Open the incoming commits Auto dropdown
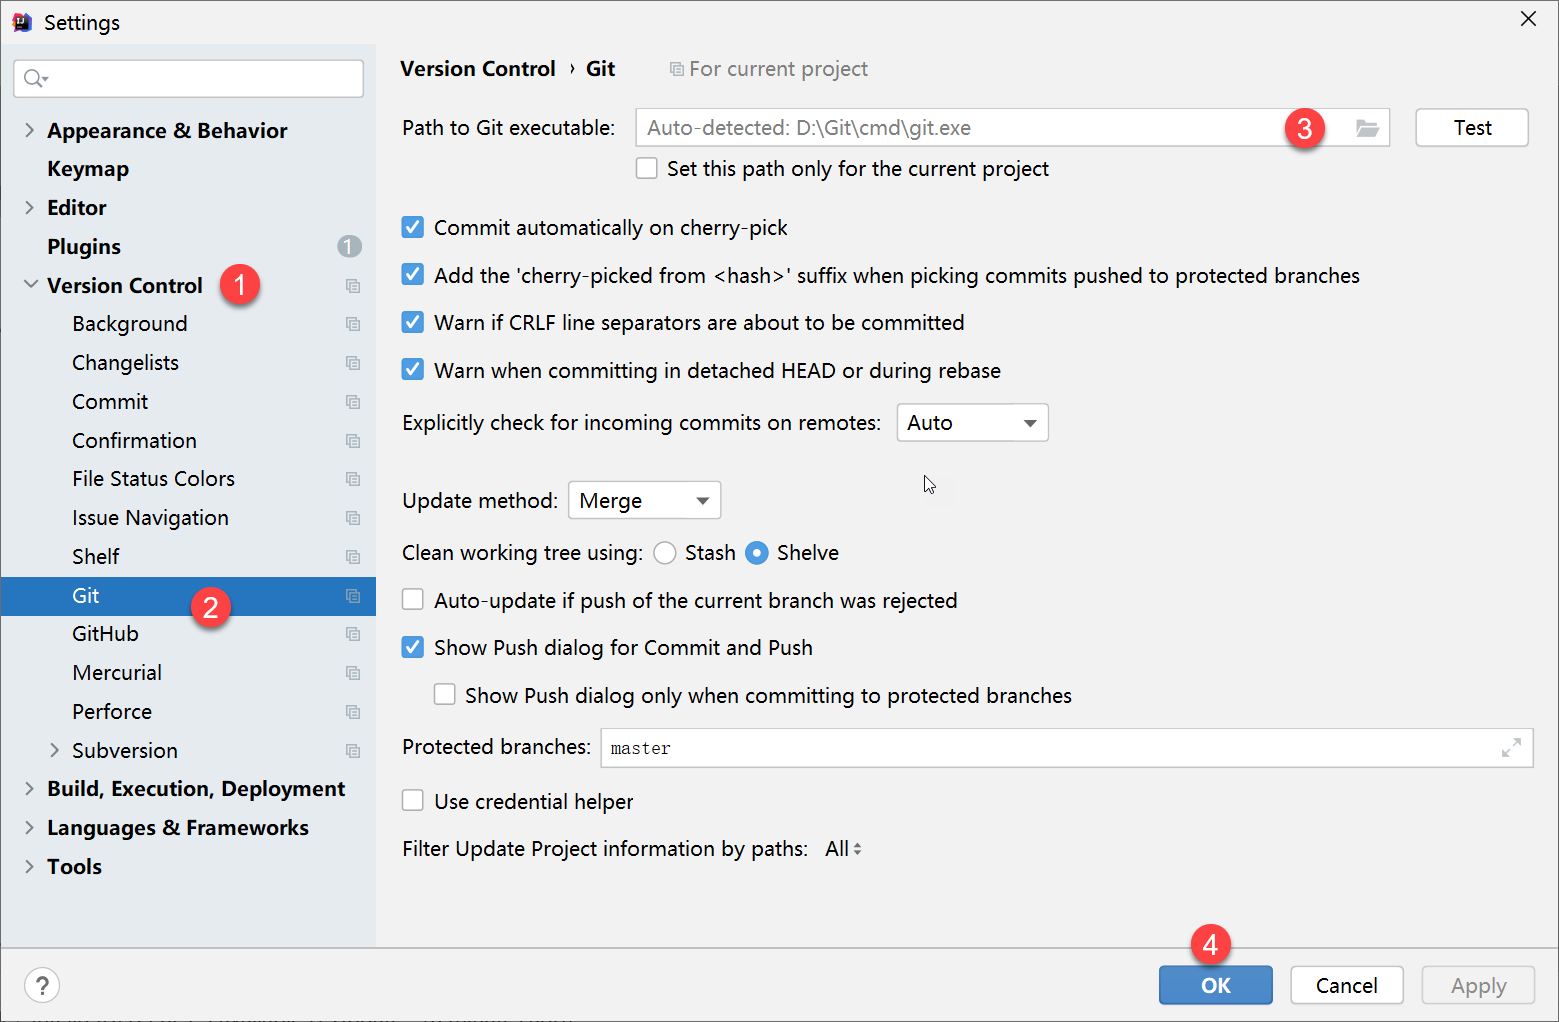1559x1022 pixels. click(972, 423)
